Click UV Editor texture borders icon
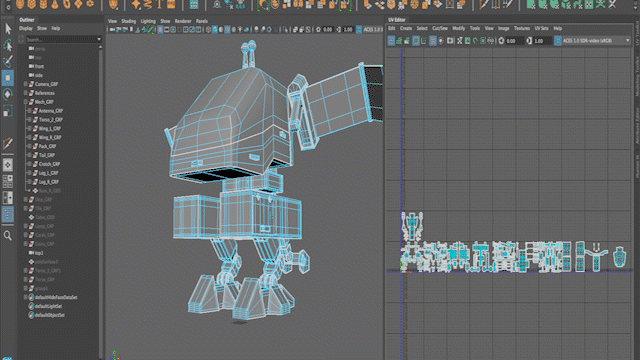Screen dimensions: 640x360 pyautogui.click(x=416, y=41)
